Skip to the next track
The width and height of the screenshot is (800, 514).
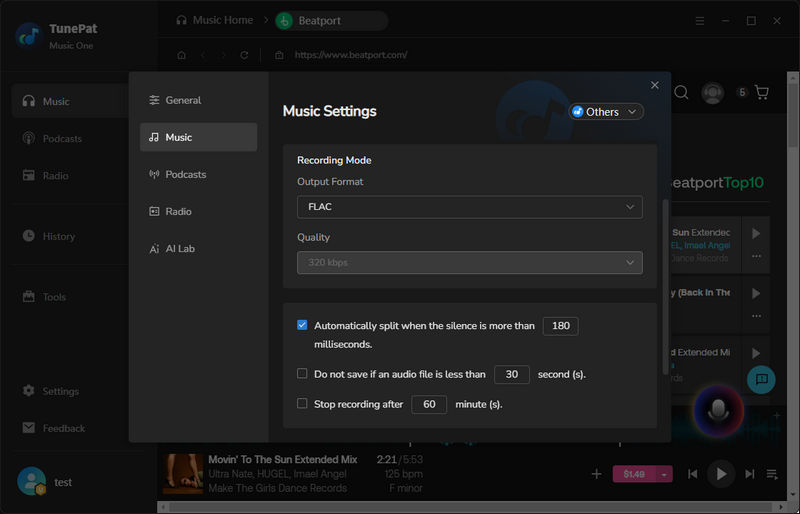pos(749,474)
